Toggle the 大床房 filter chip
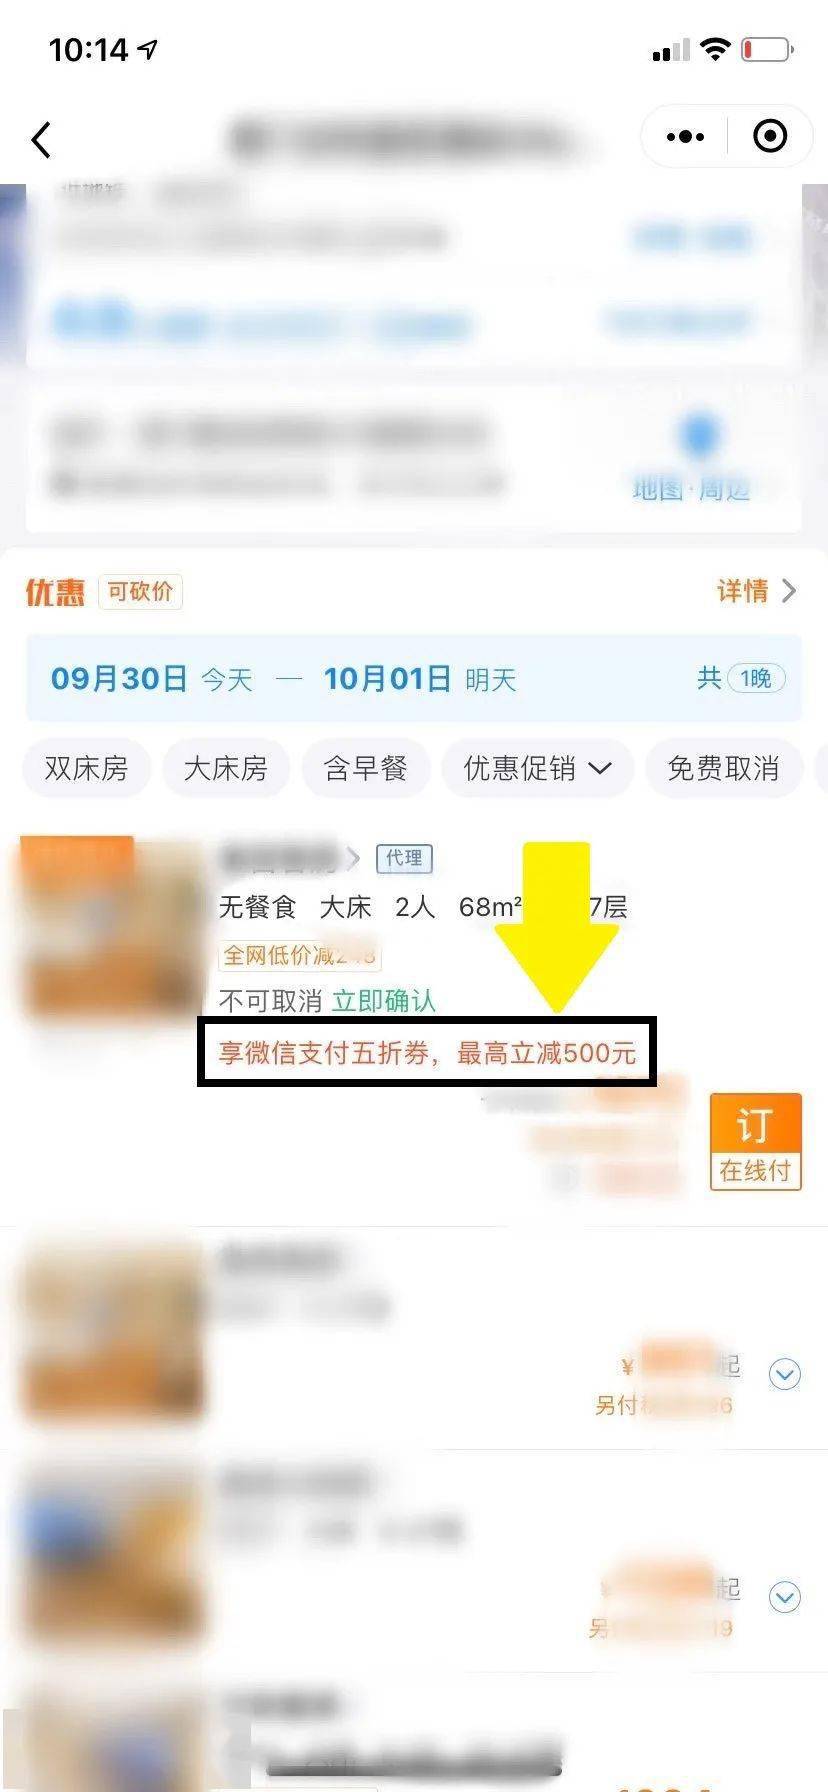Image resolution: width=828 pixels, height=1792 pixels. pyautogui.click(x=226, y=768)
